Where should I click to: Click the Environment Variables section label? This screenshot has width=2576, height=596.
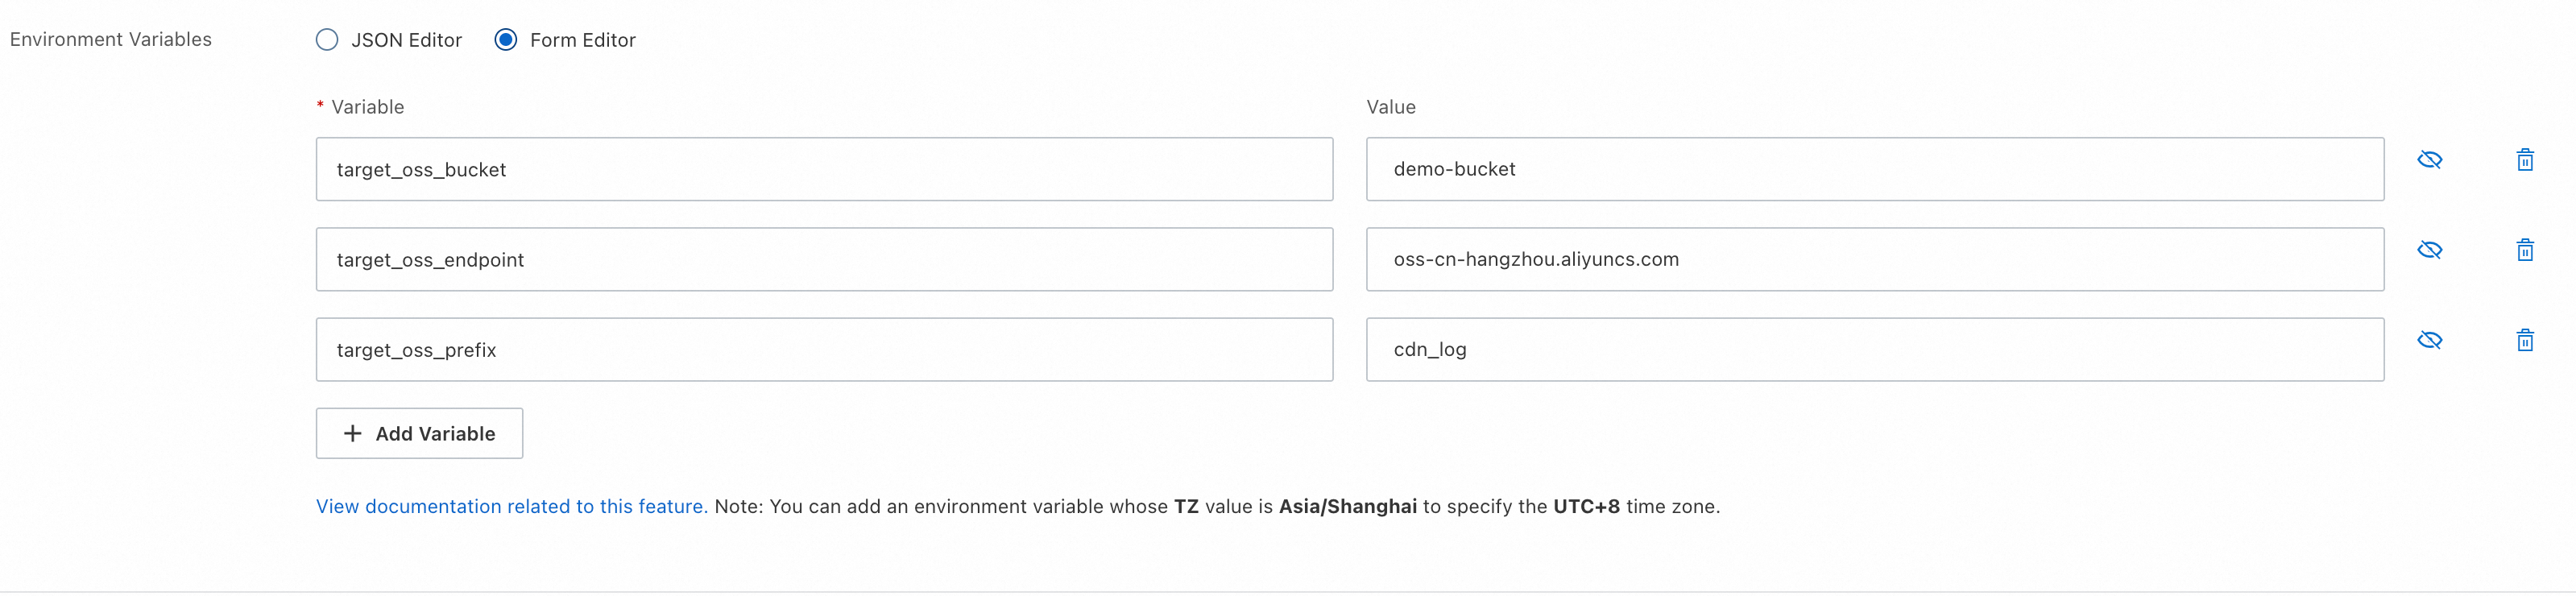click(x=111, y=39)
